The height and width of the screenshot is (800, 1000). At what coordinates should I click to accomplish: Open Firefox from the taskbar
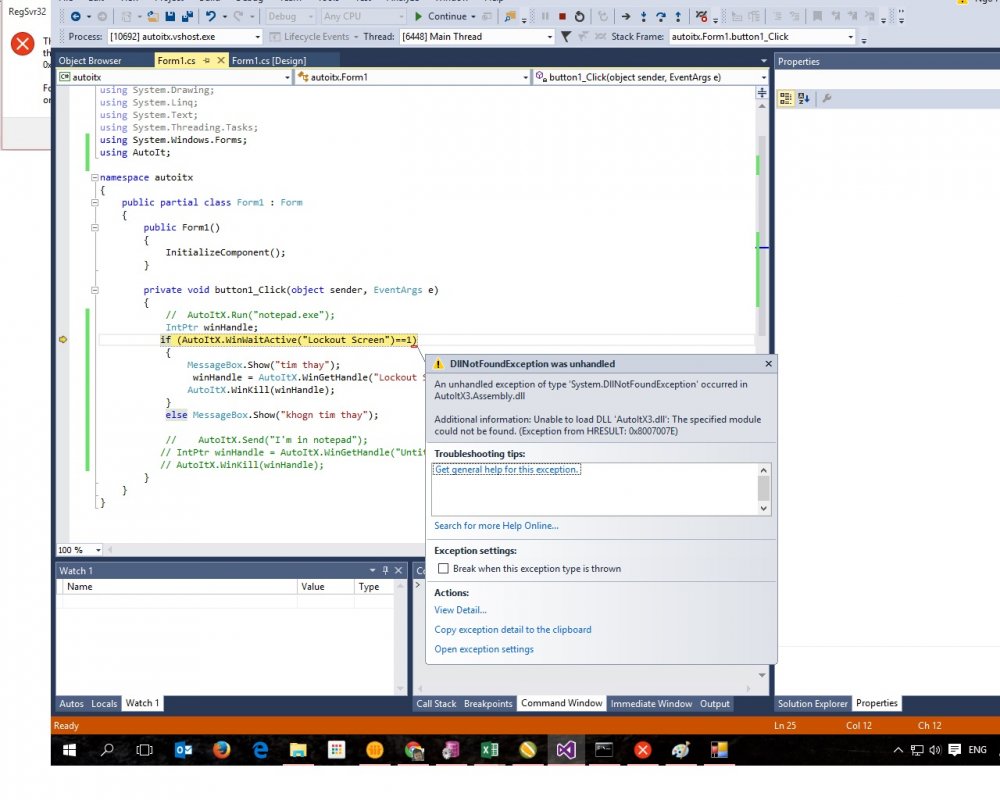coord(221,750)
